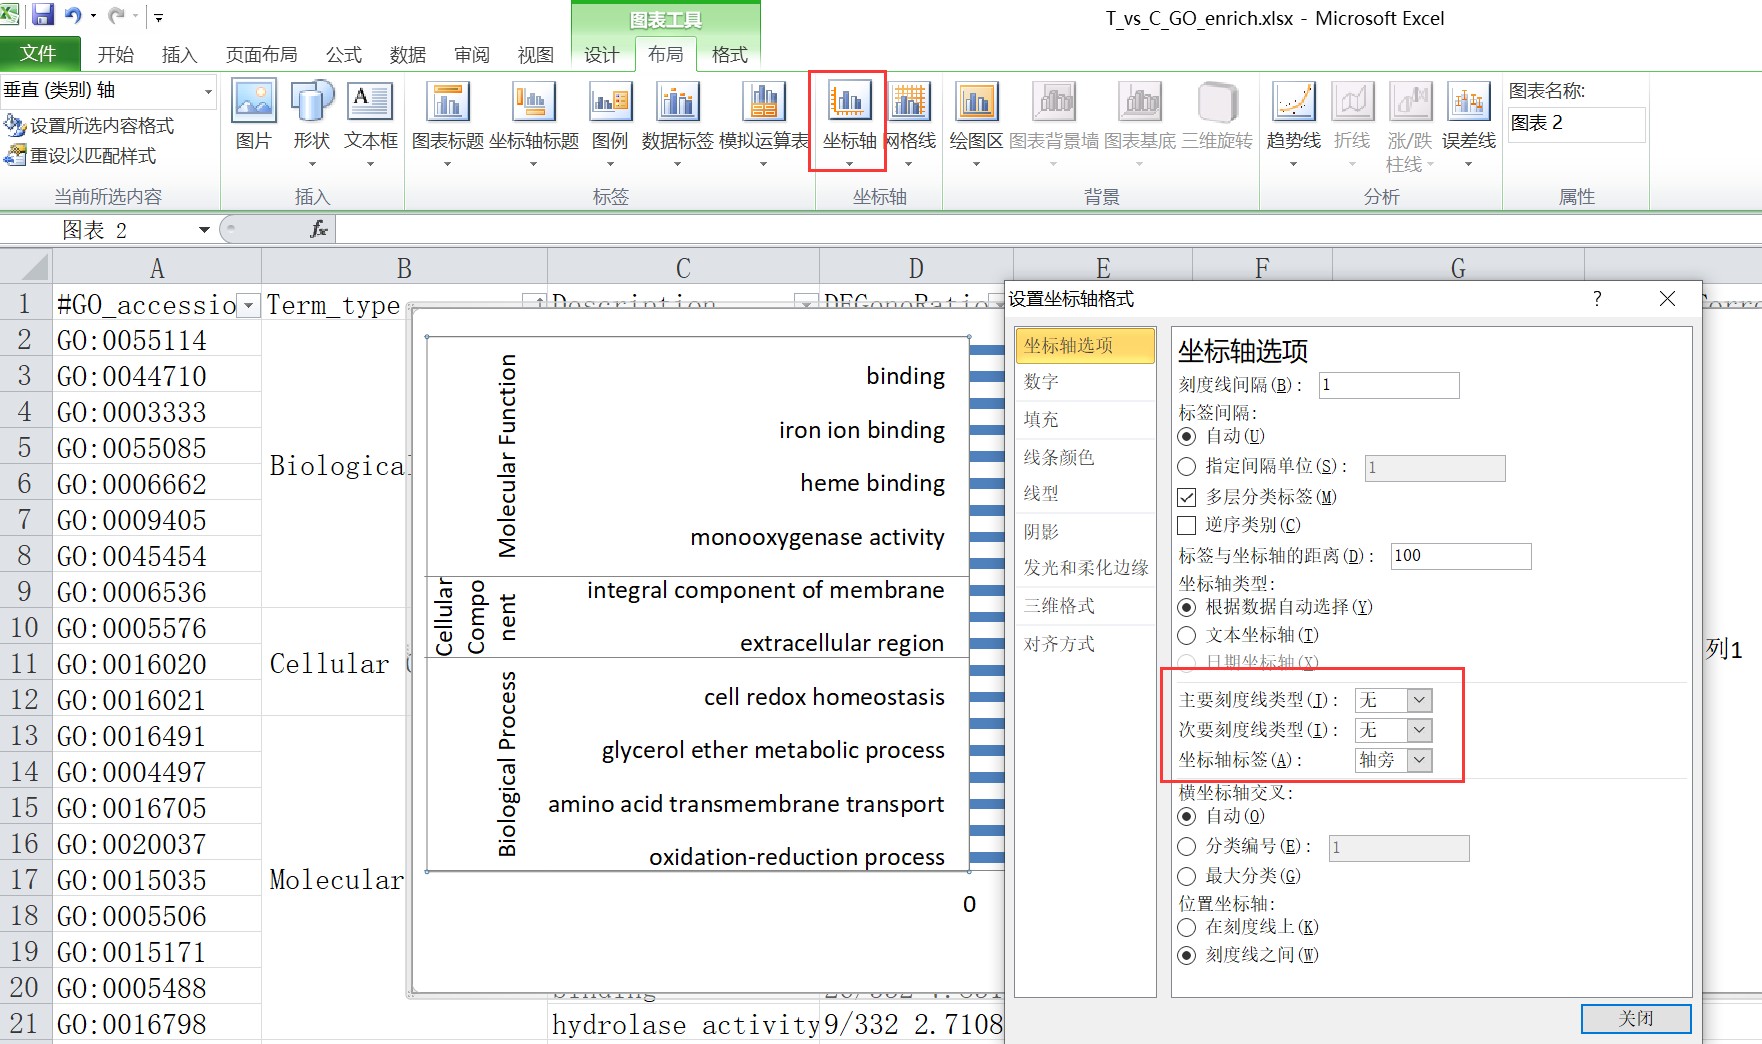Select 填充 in the dialog sidebar
1762x1044 pixels.
click(x=1085, y=420)
